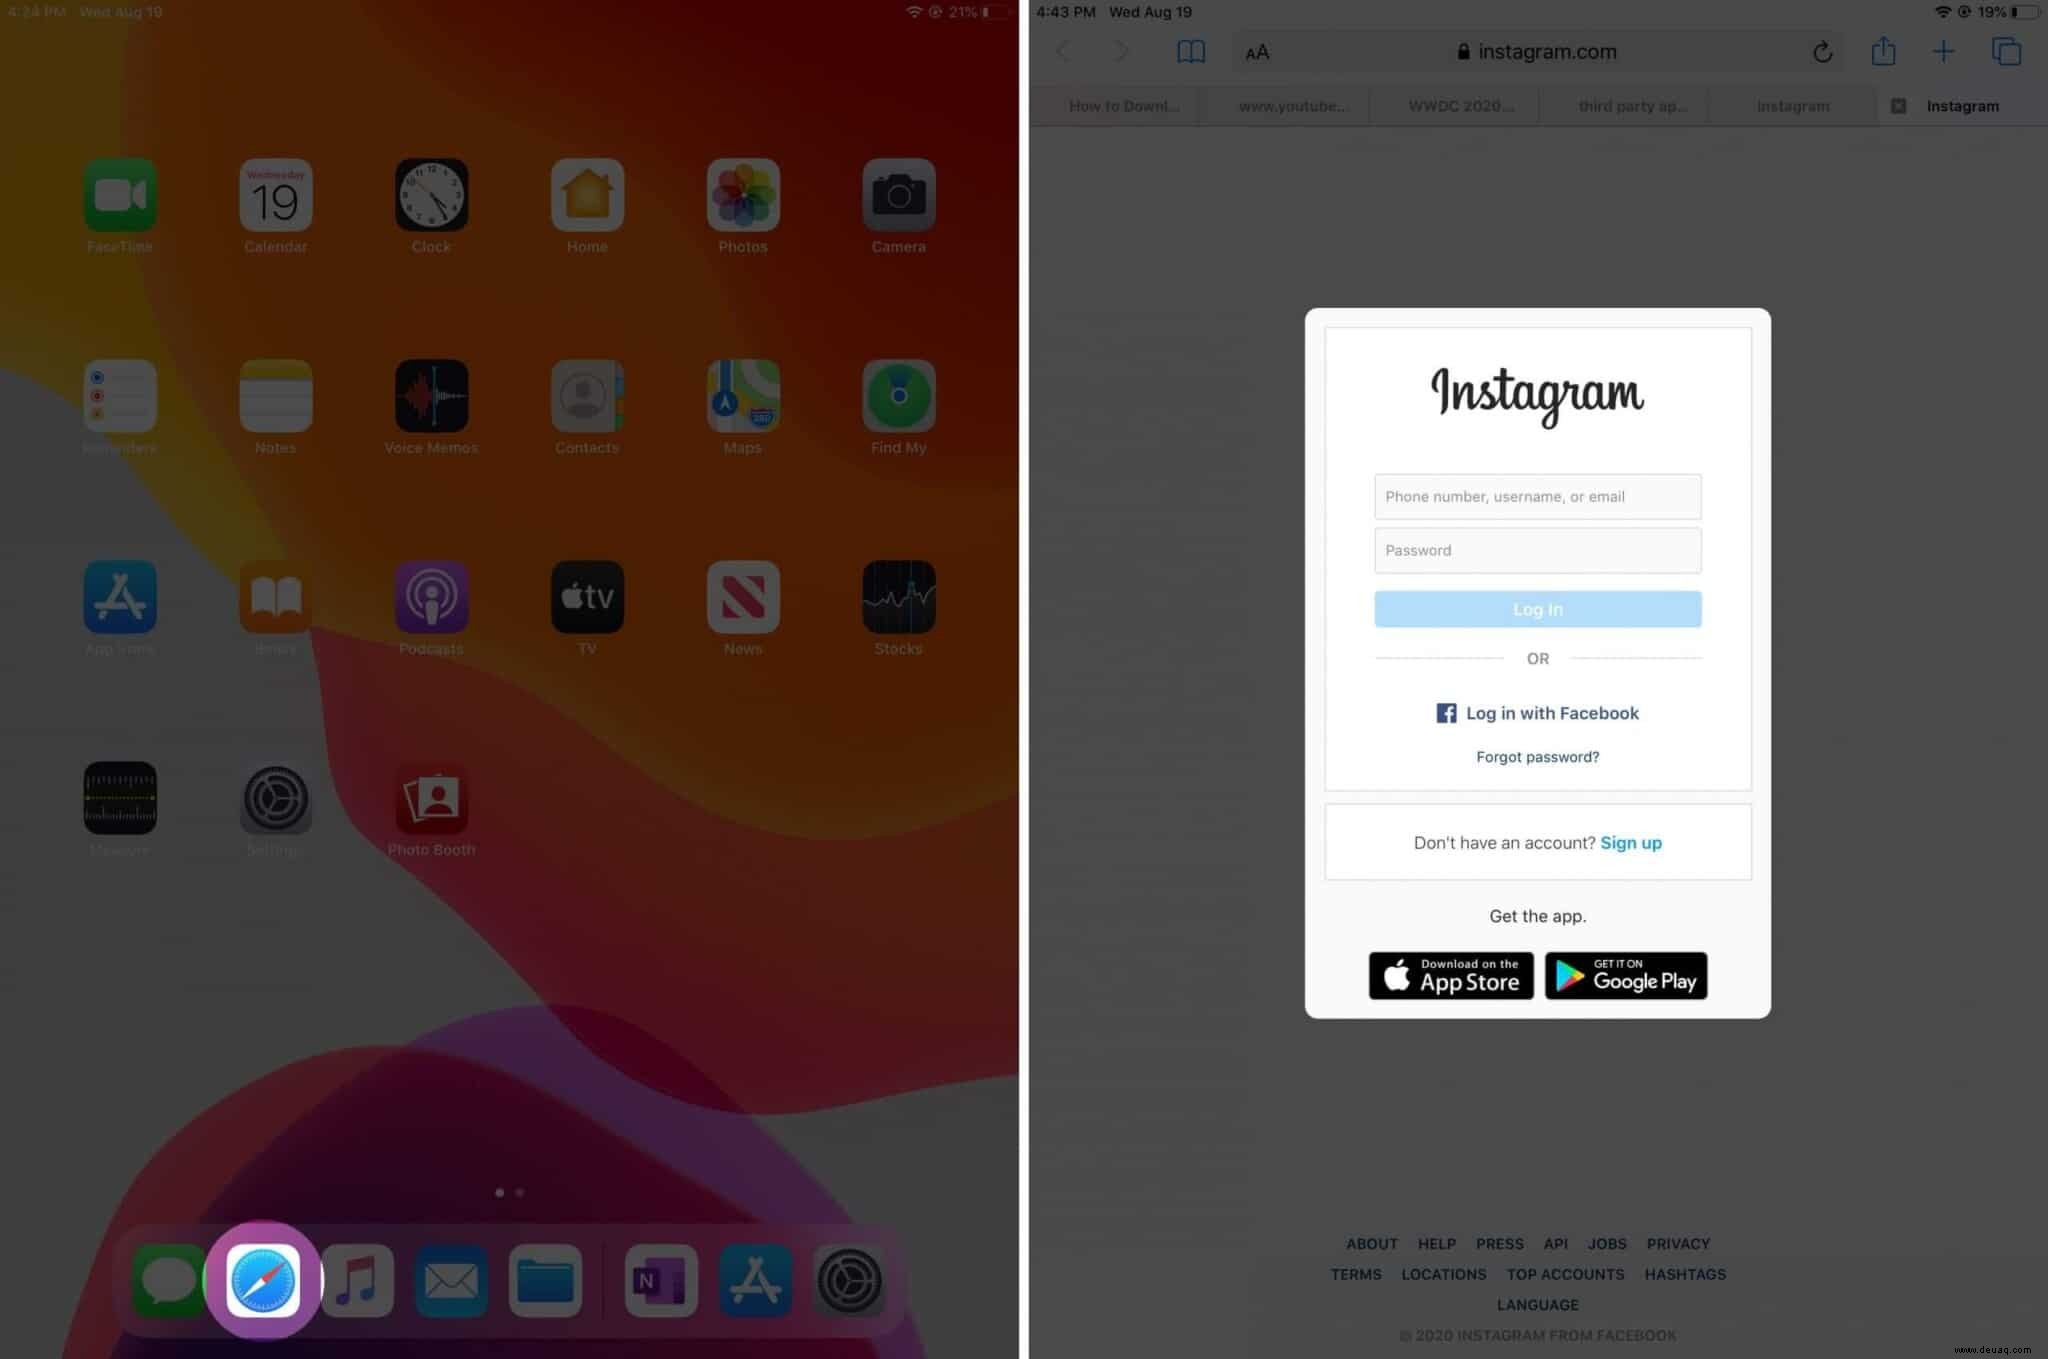Viewport: 2048px width, 1359px height.
Task: Open new tab using plus button
Action: (1945, 50)
